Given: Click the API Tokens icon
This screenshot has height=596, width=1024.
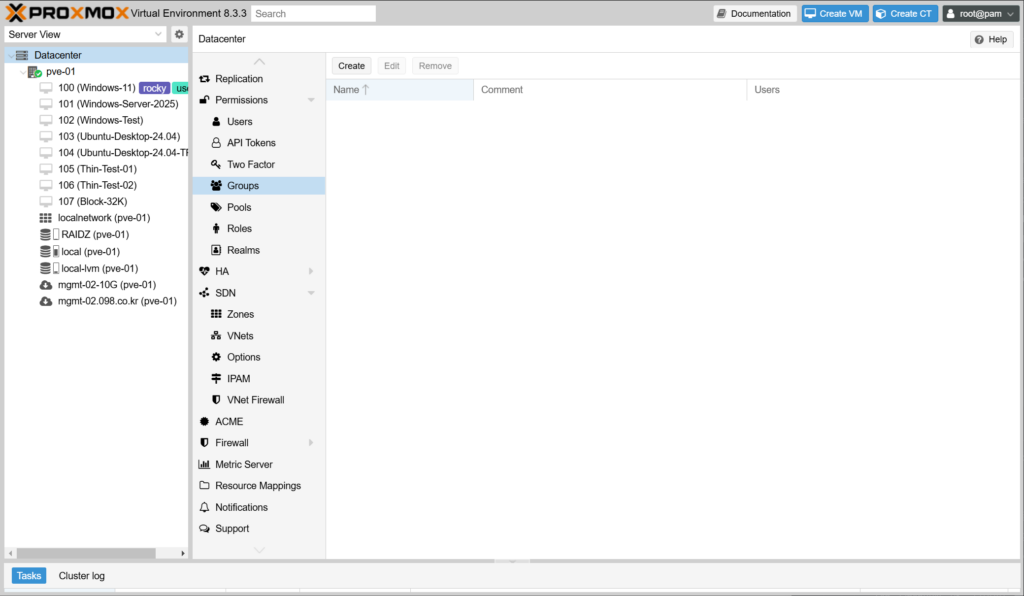Looking at the screenshot, I should tap(216, 143).
